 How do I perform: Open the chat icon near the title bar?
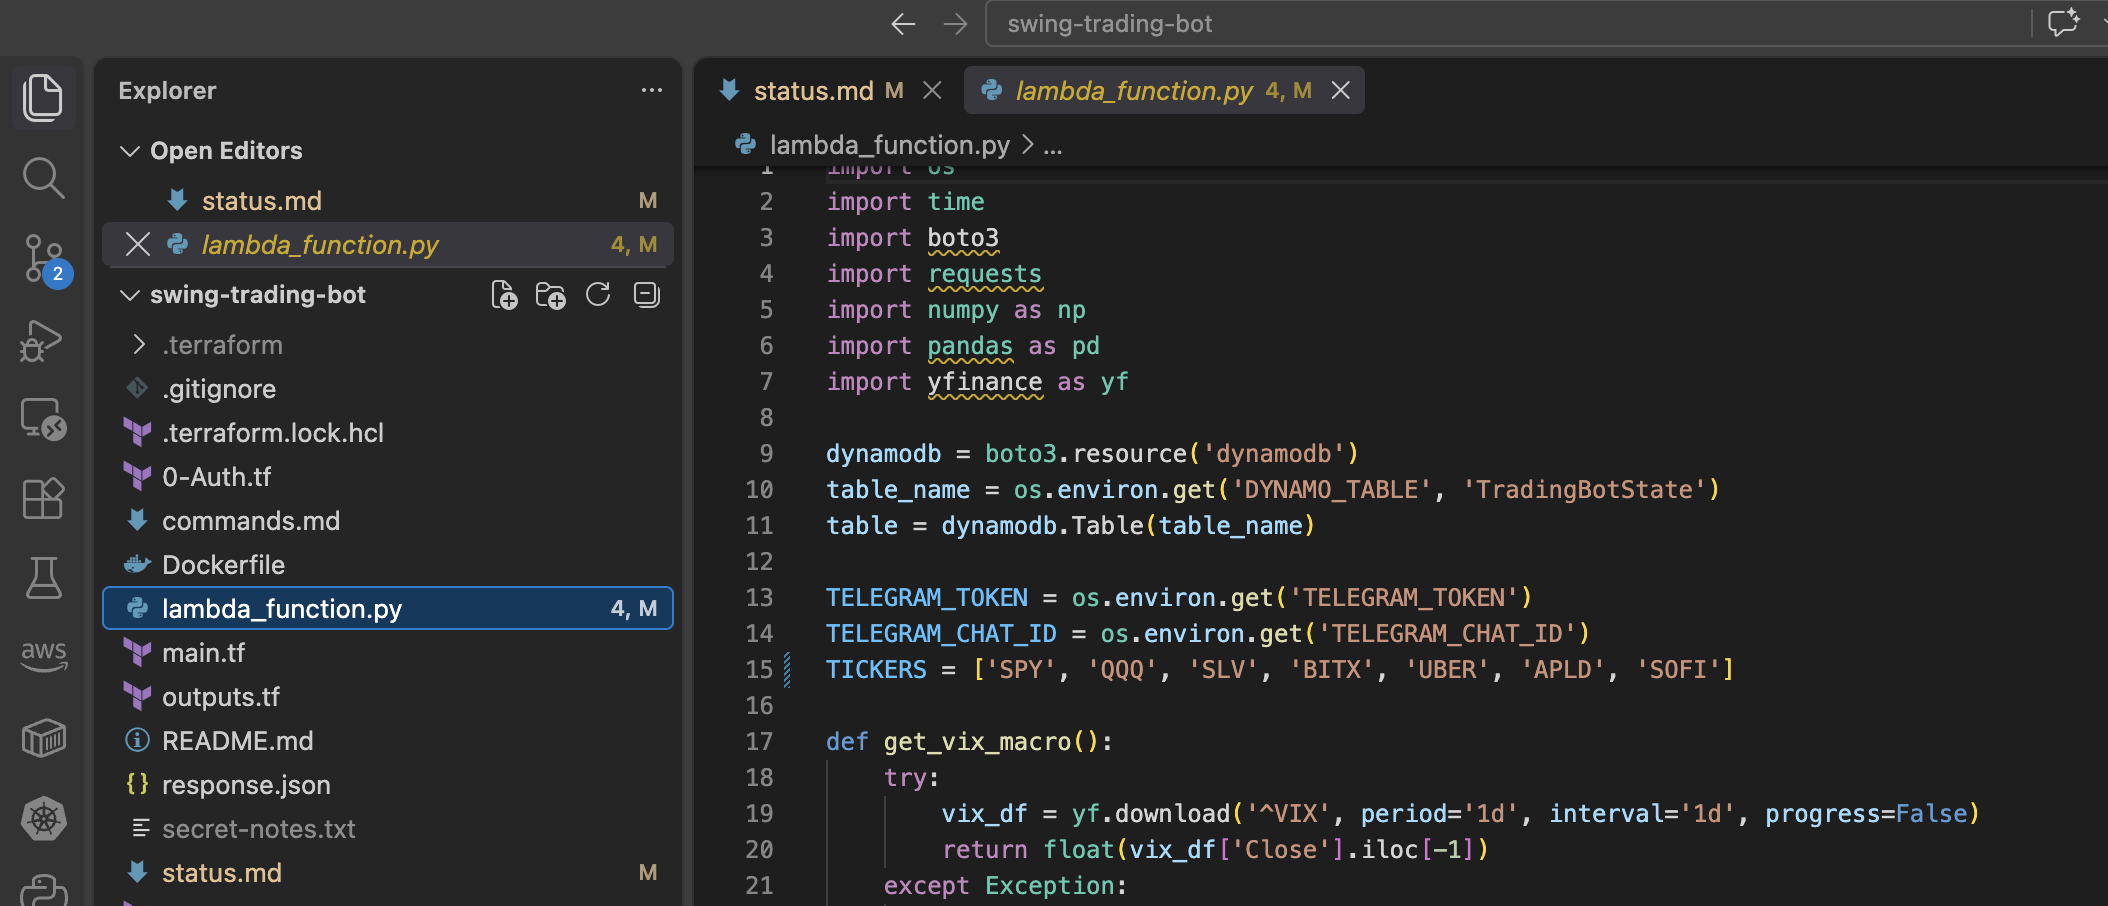point(2063,23)
